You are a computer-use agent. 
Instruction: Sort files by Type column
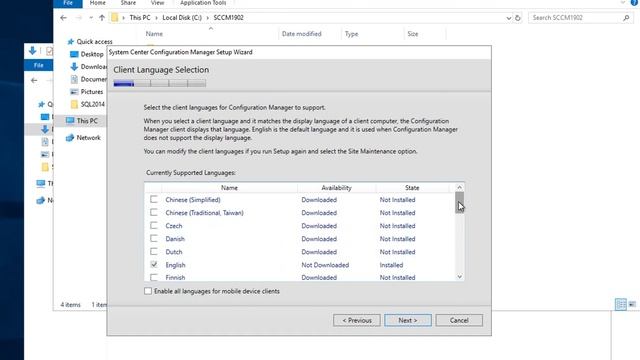point(351,34)
